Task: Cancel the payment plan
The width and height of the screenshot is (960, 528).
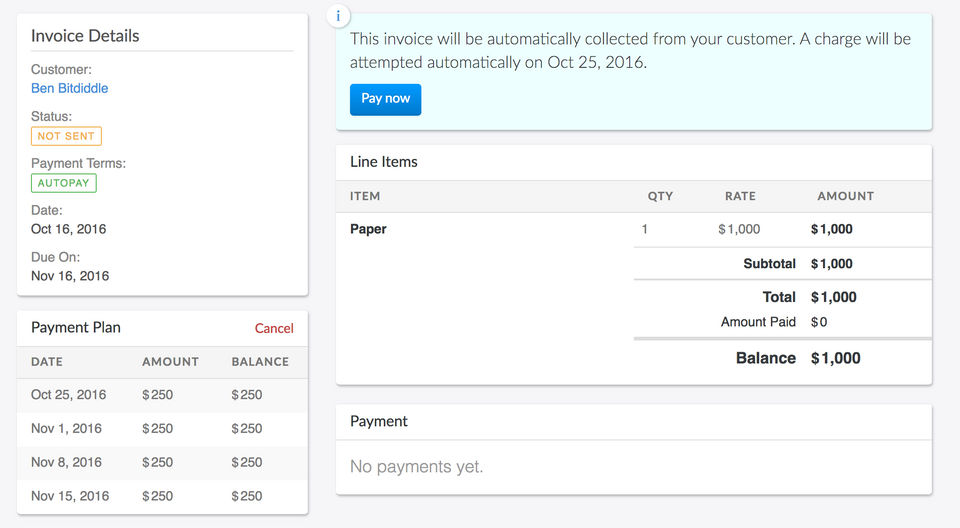Action: point(274,328)
